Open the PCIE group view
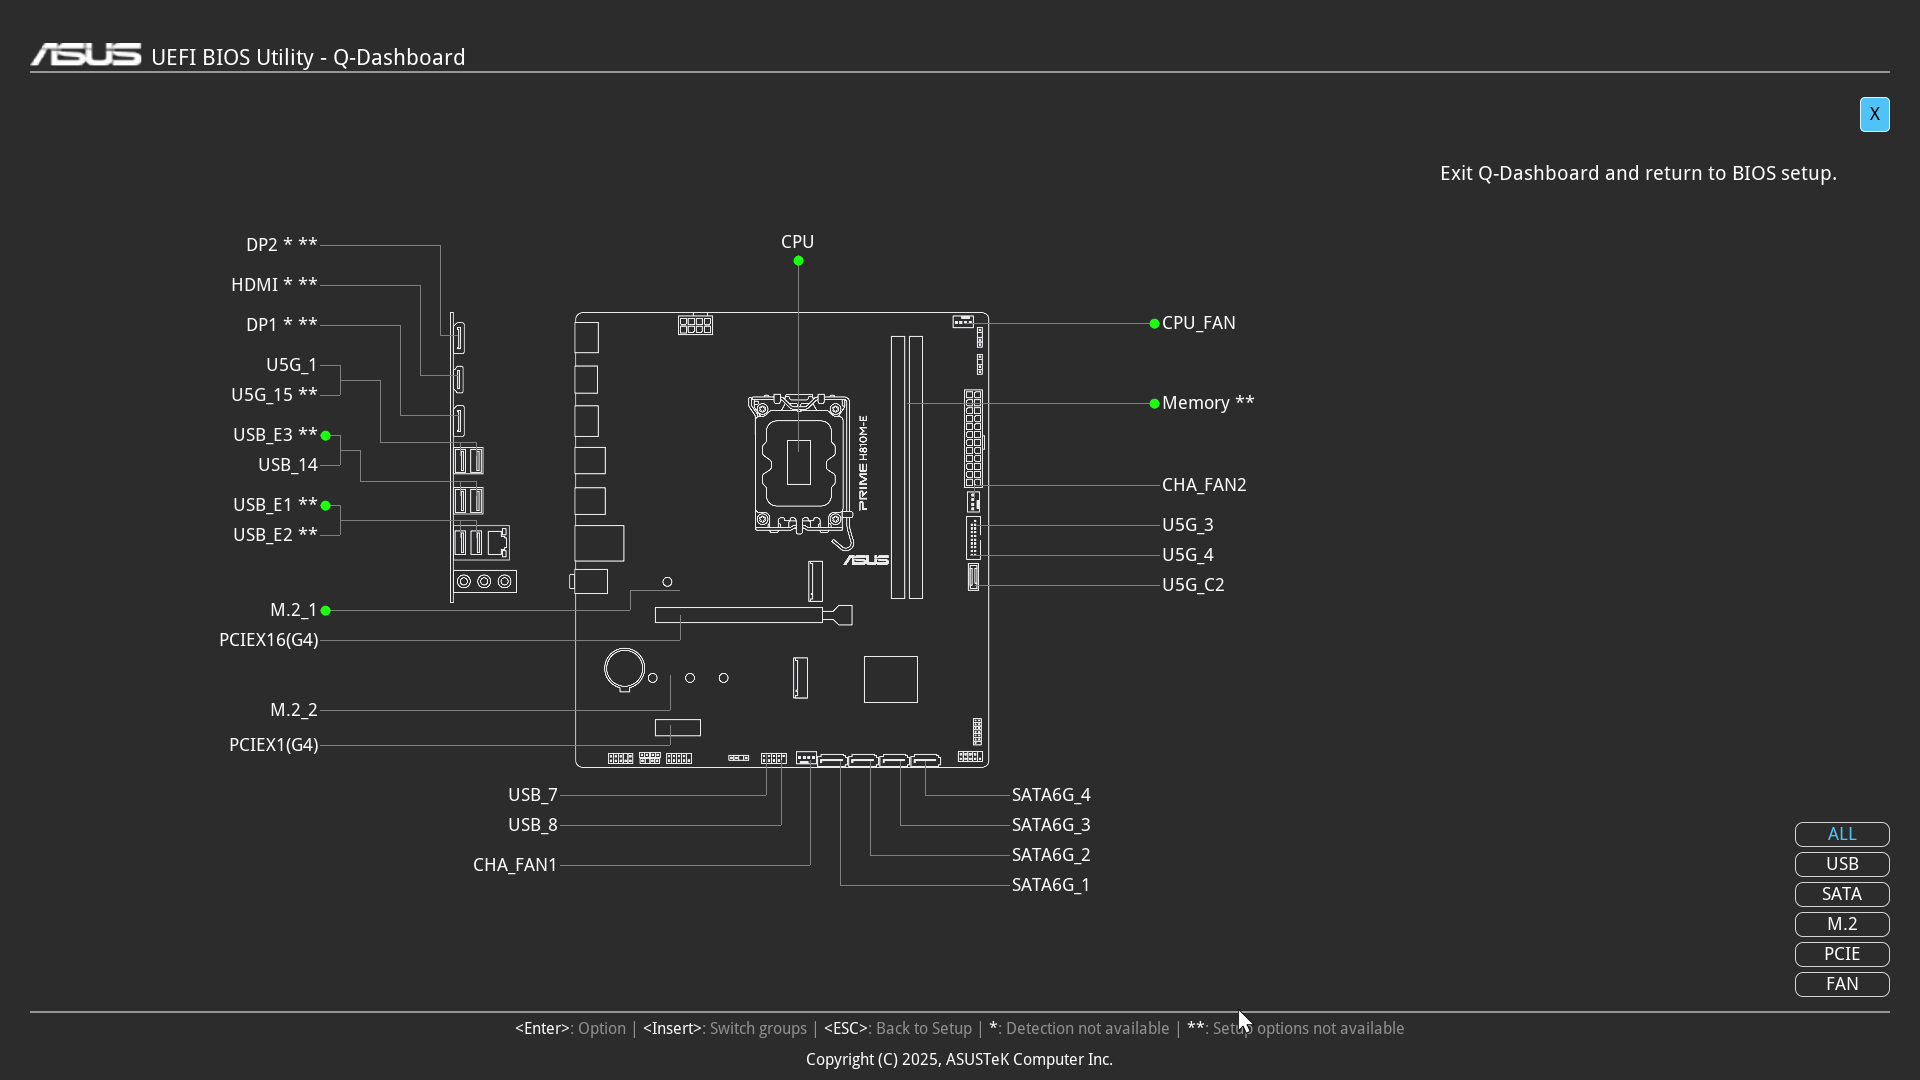The image size is (1920, 1080). [1842, 954]
